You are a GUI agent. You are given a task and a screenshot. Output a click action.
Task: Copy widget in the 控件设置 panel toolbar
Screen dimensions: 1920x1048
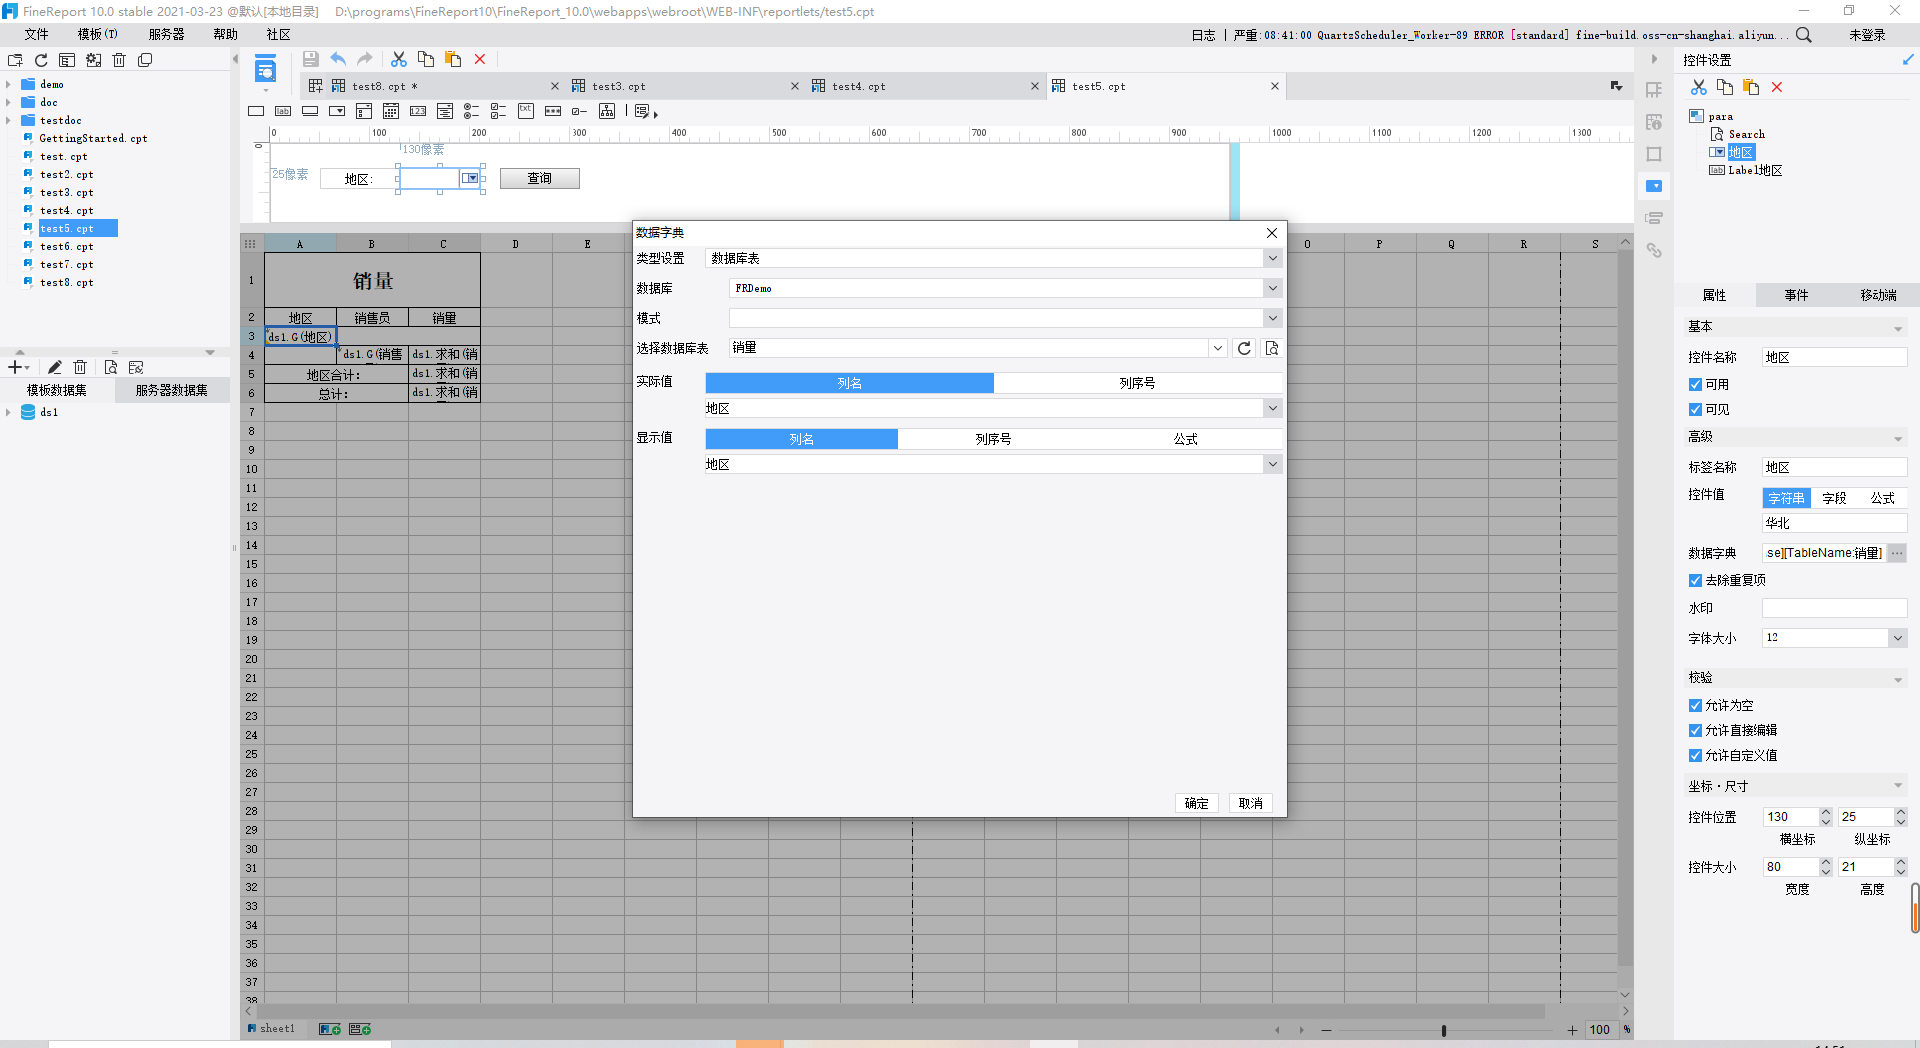point(1725,87)
